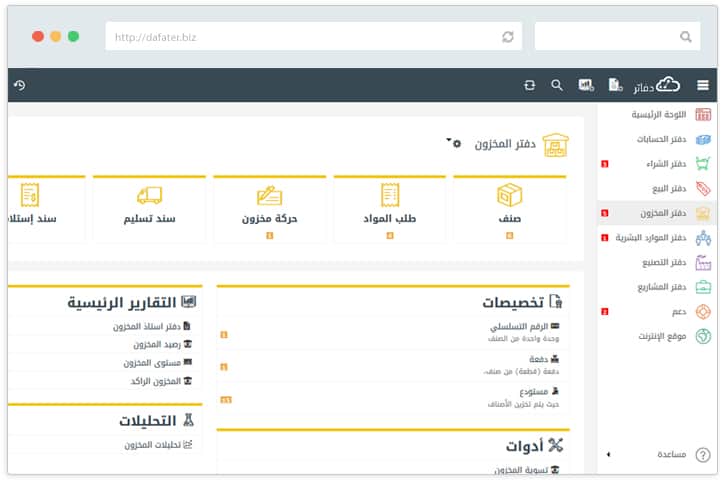Viewport: 725px width, 485px height.
Task: Click the search magnifier in dark toolbar
Action: (x=557, y=86)
